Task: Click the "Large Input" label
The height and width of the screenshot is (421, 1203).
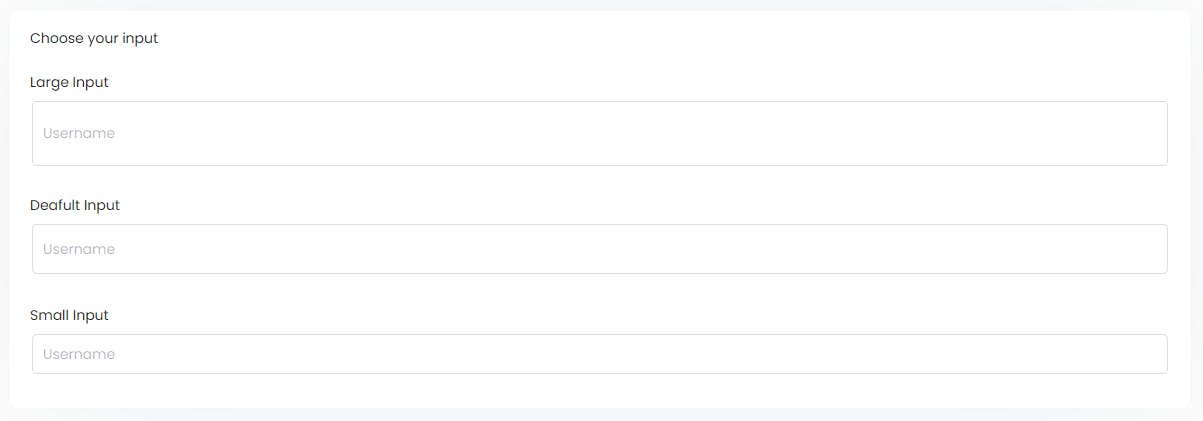Action: 69,82
